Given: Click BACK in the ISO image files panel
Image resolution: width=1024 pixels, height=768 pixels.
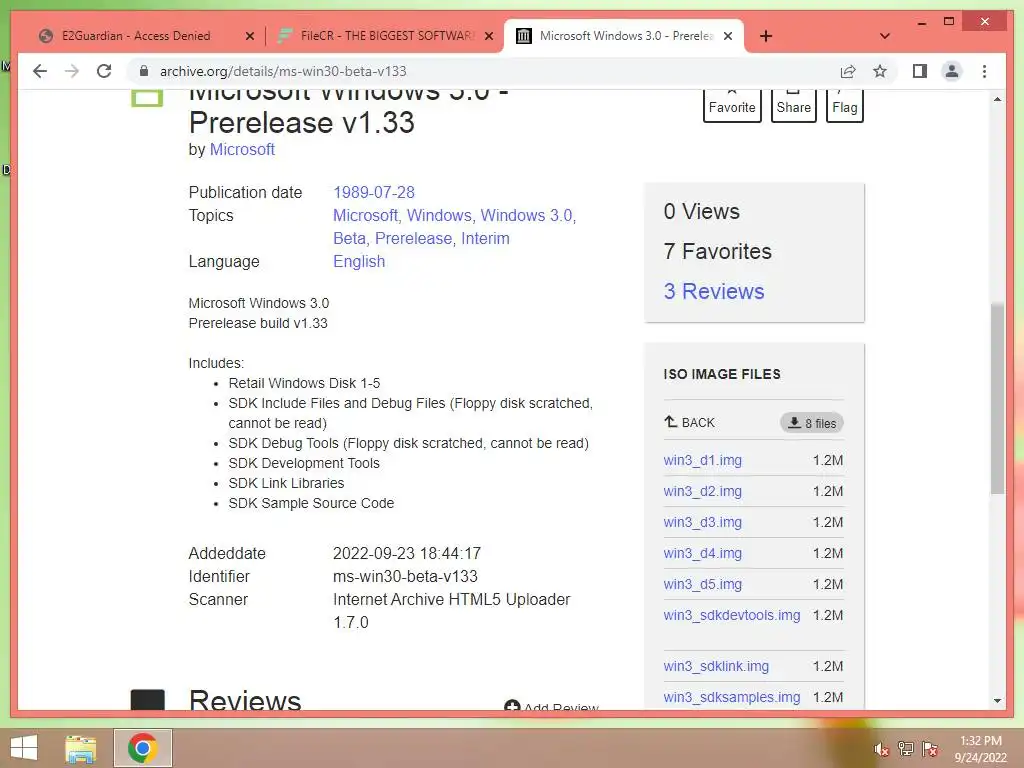Looking at the screenshot, I should coord(690,423).
